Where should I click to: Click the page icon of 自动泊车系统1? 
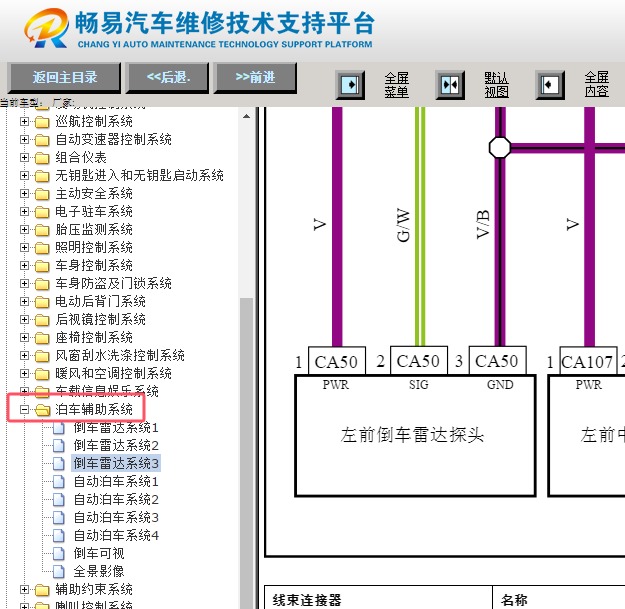click(59, 481)
